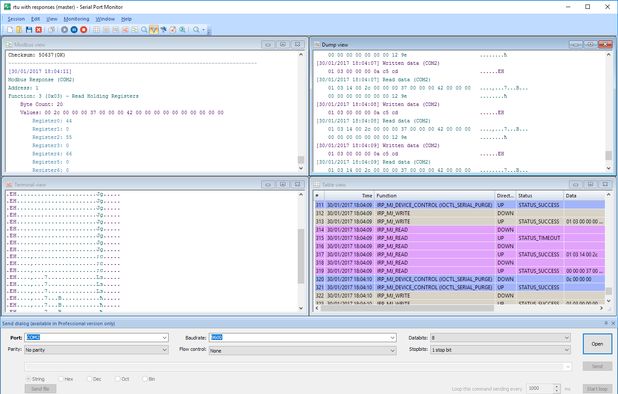618x394 pixels.
Task: Open the Monitoring menu
Action: (x=76, y=19)
